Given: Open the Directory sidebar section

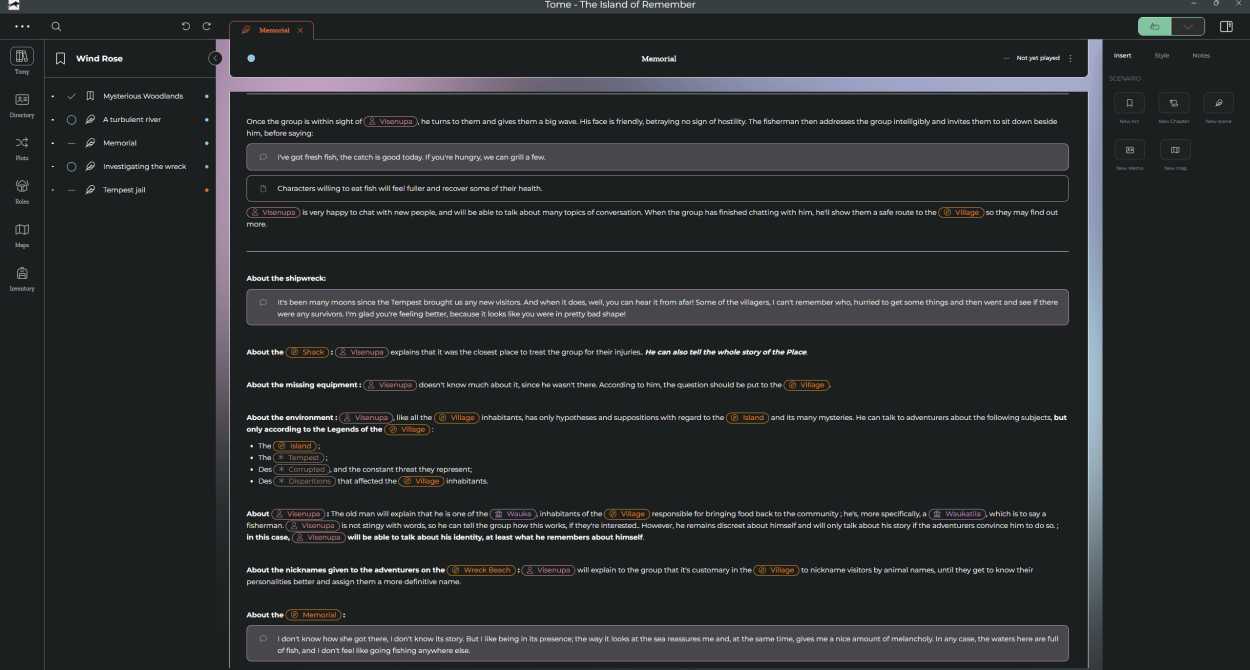Looking at the screenshot, I should (22, 103).
